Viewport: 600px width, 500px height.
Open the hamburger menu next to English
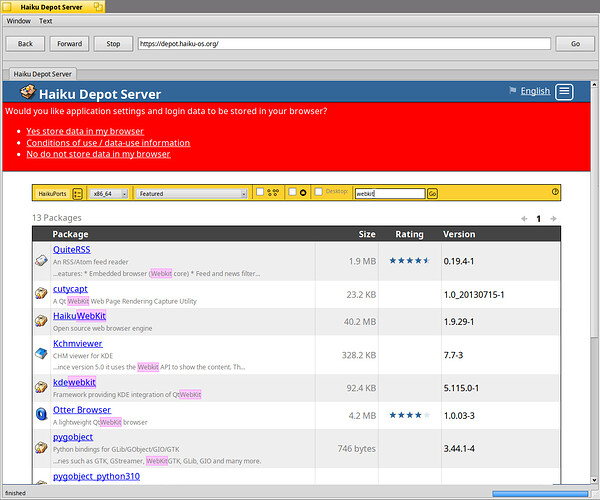(564, 92)
